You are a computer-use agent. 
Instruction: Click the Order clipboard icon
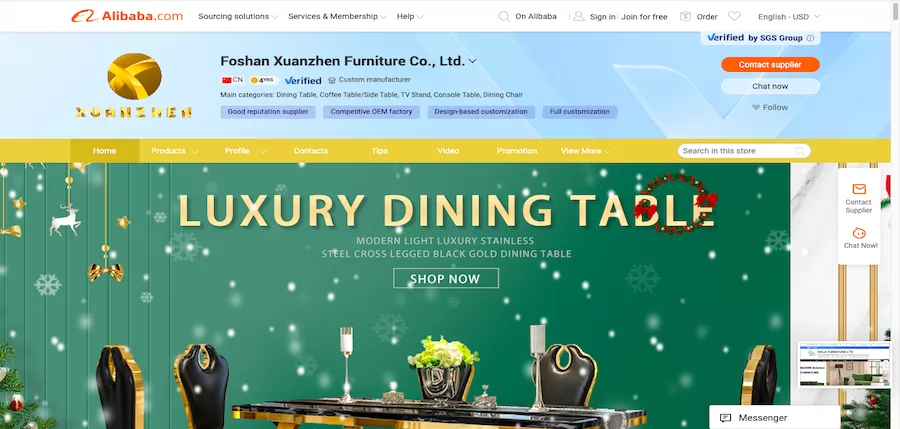[685, 17]
